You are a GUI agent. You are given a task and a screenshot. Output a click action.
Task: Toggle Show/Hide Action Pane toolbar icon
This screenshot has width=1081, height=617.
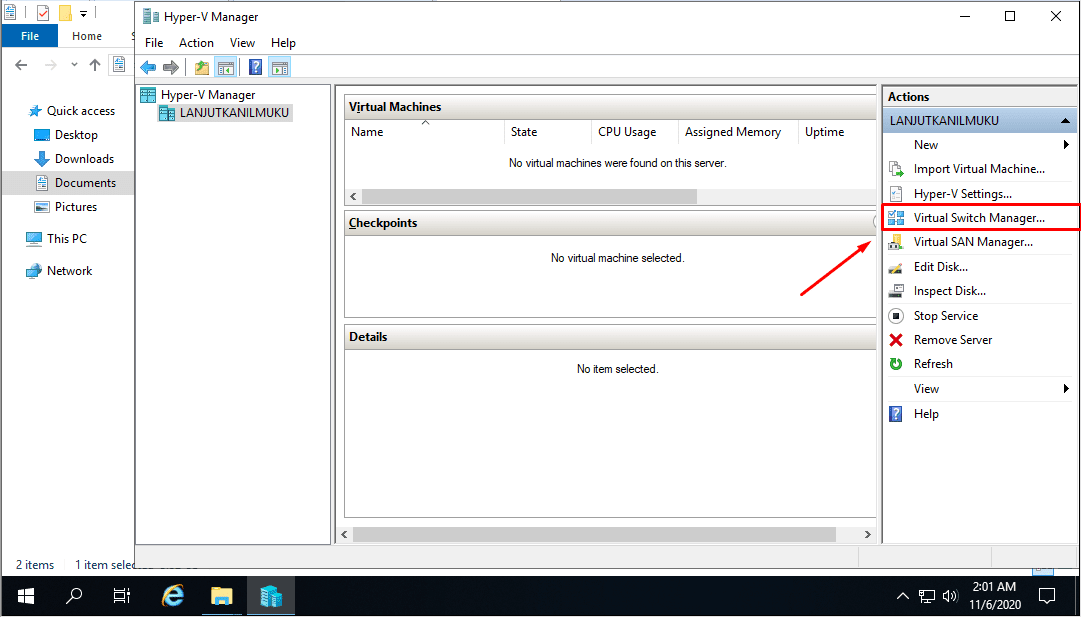point(279,67)
